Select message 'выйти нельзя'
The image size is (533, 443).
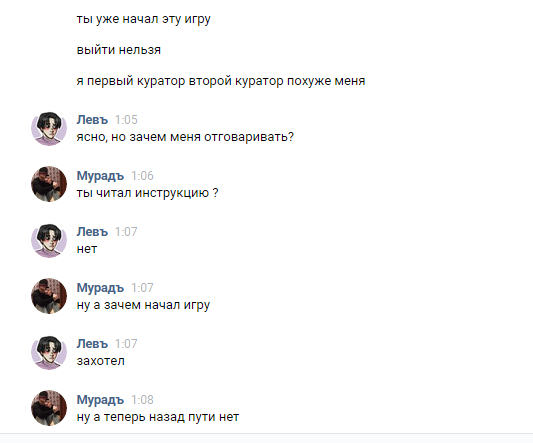coord(119,50)
